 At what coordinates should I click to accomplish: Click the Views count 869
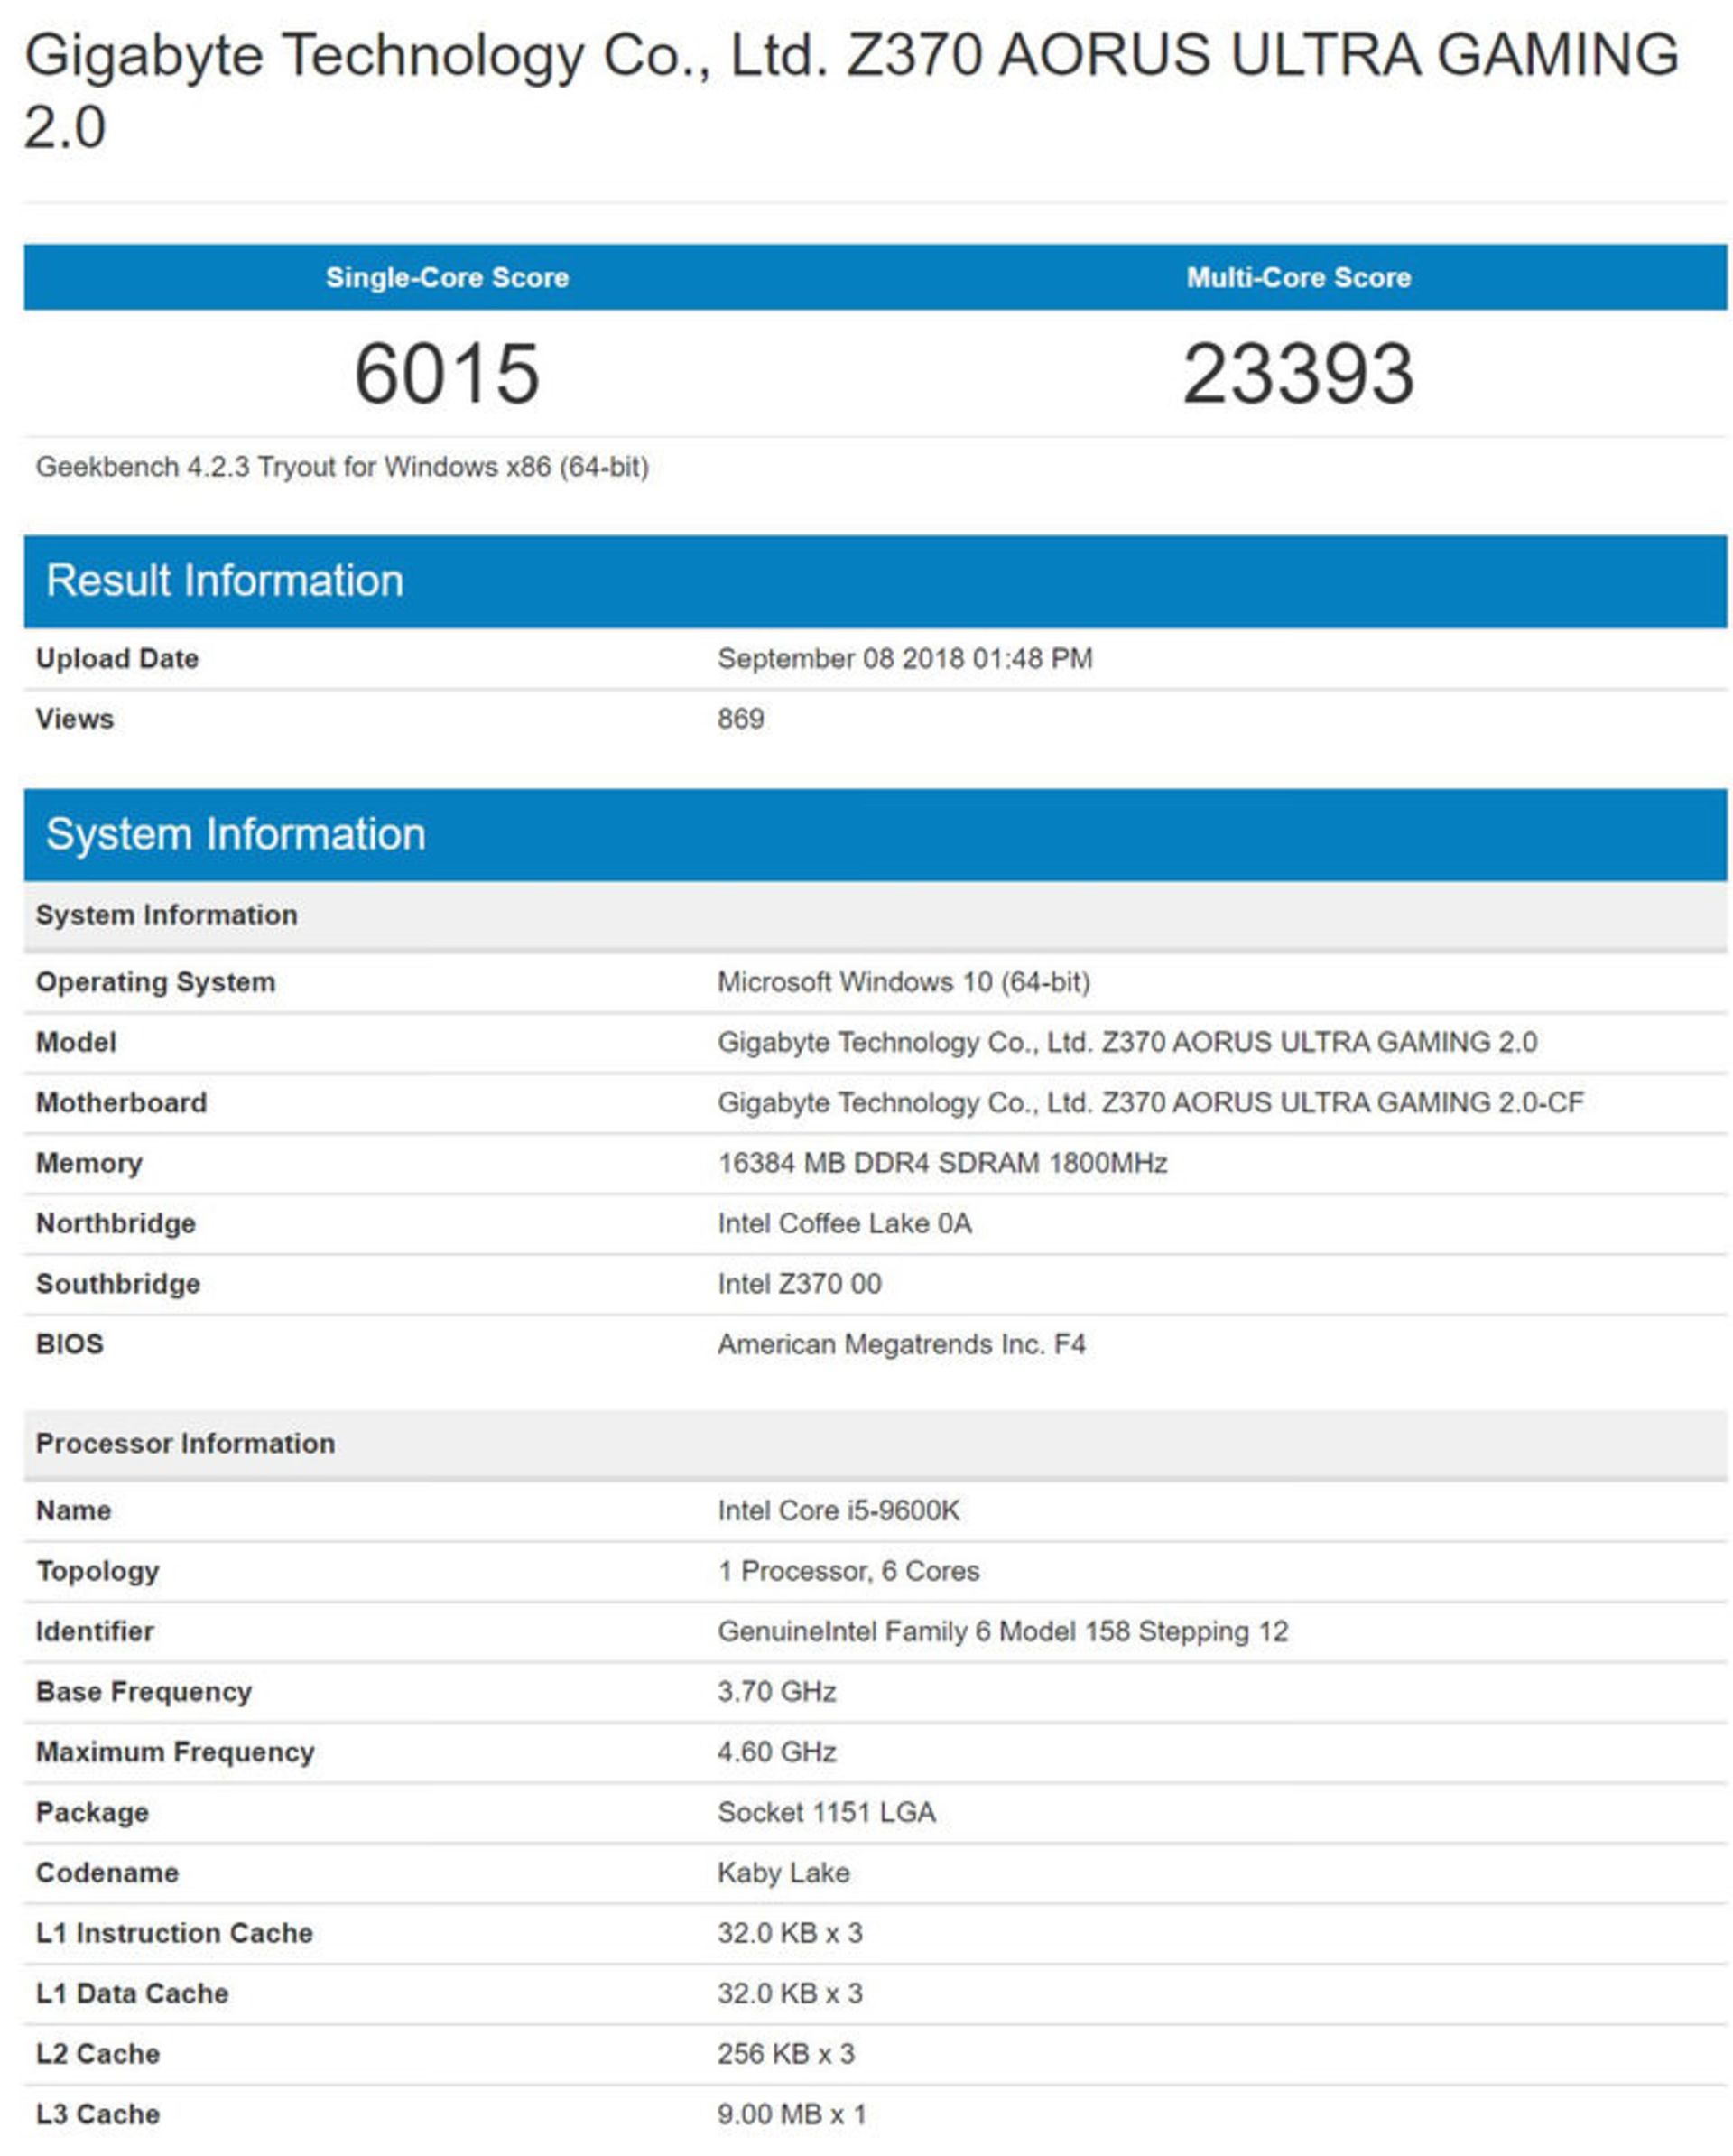point(740,719)
